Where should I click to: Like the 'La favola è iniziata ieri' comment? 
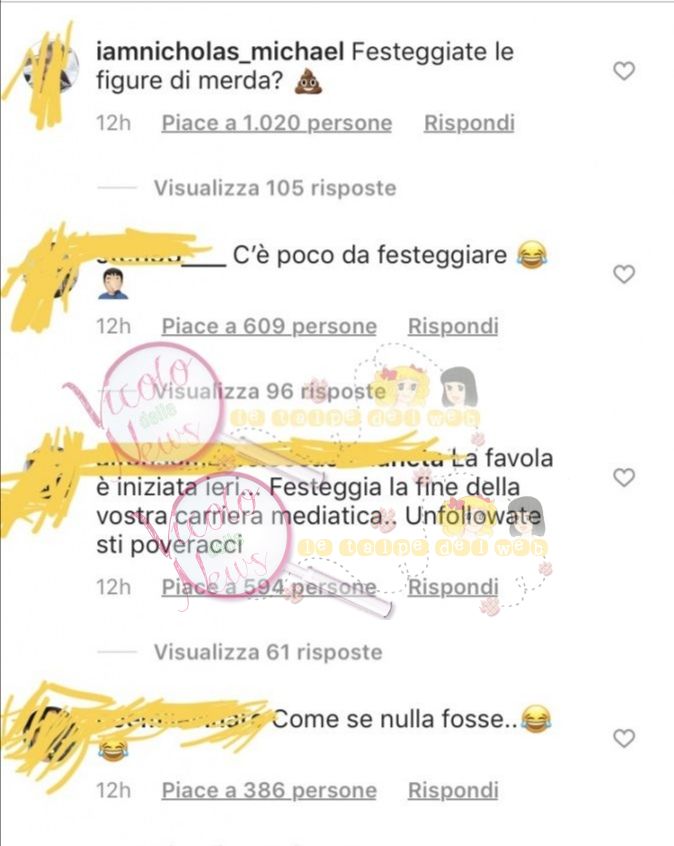[x=624, y=477]
